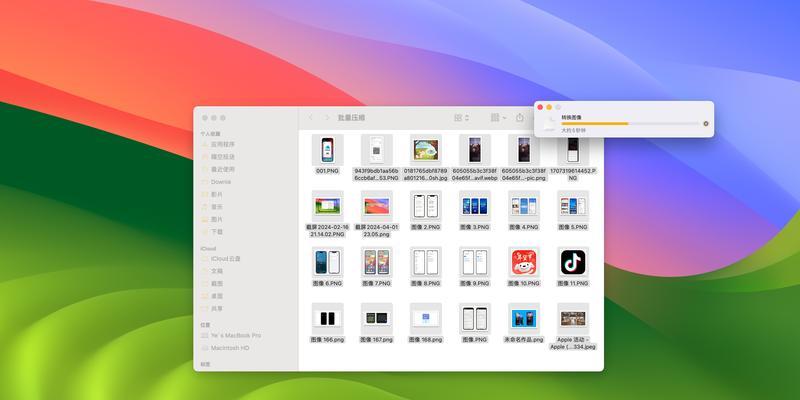The height and width of the screenshot is (400, 800).
Task: Select the 截屏 2024-02-16 21.14.02.PNG screenshot
Action: [x=328, y=206]
